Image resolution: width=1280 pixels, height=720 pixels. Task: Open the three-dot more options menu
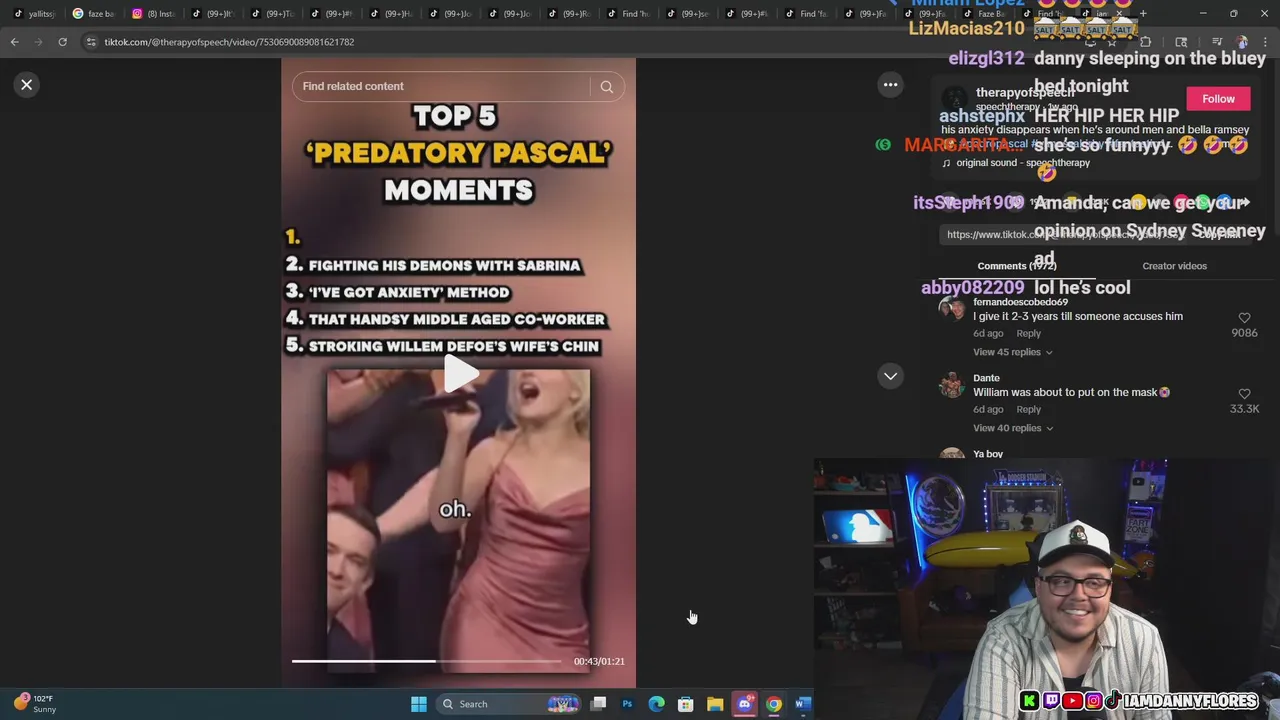tap(890, 85)
